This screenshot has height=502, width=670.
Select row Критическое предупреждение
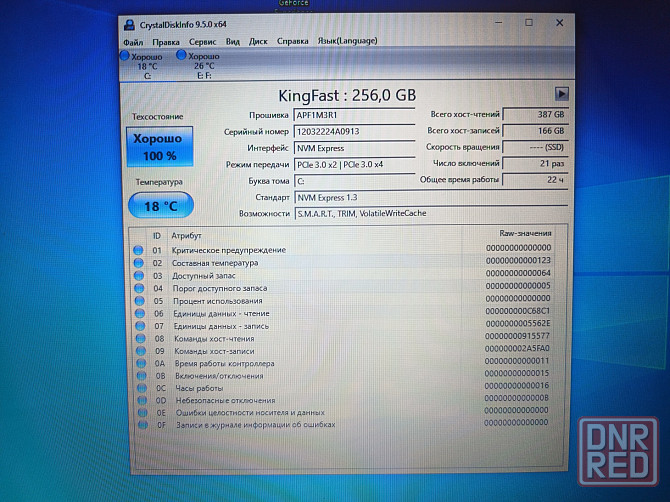(342, 250)
